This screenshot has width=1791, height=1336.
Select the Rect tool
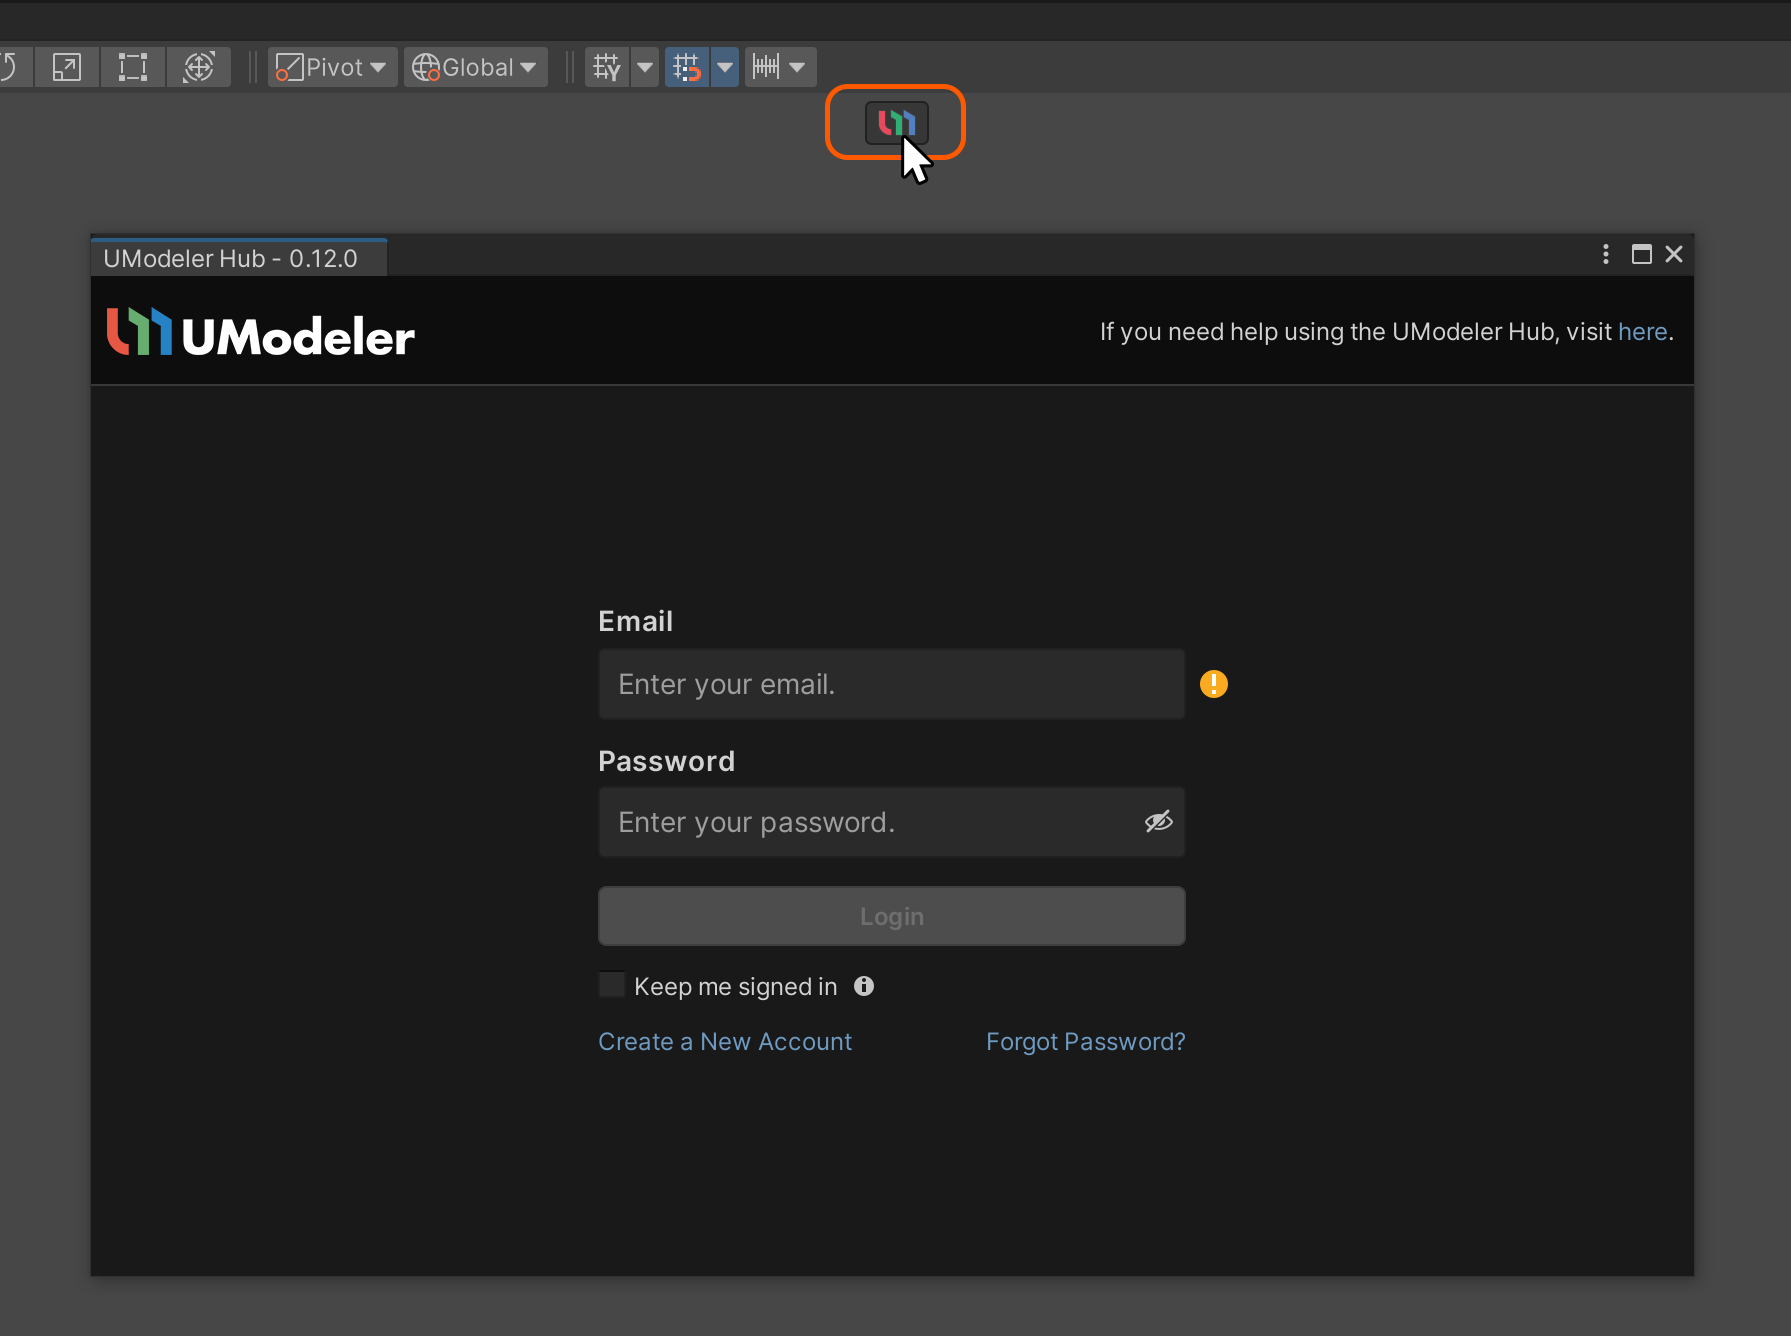[x=132, y=67]
